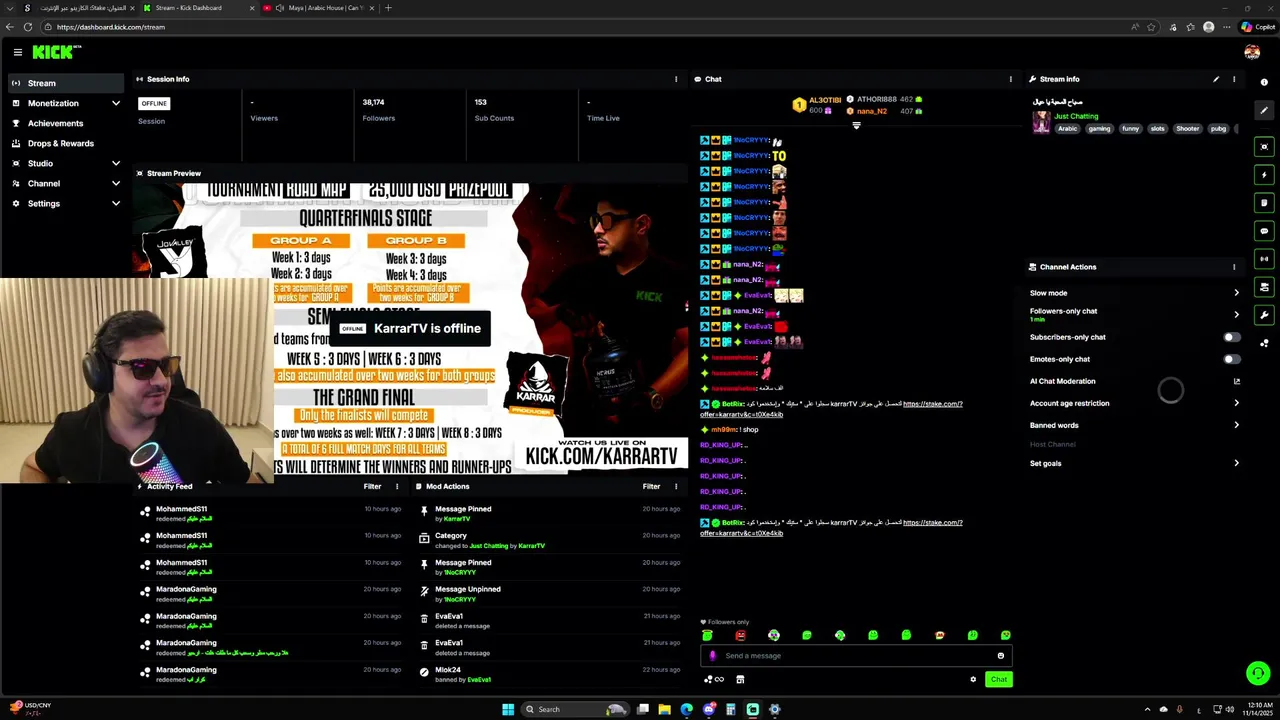Click the Just Chatting category thumbnail
Image resolution: width=1280 pixels, height=720 pixels.
coord(1041,122)
